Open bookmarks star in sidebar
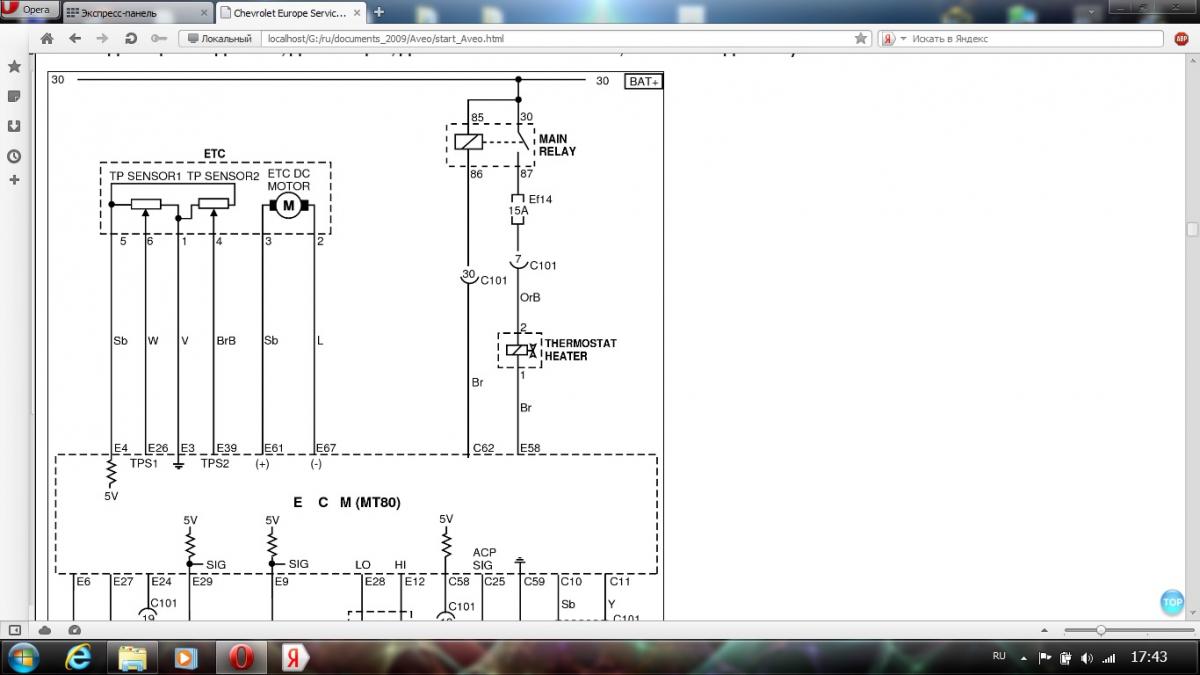 14,67
